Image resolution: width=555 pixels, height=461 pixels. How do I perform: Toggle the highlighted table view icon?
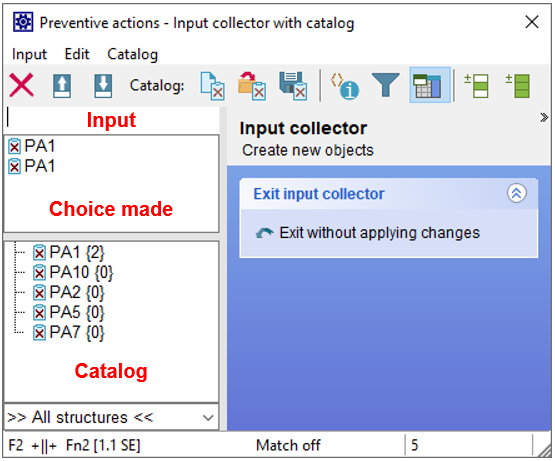pos(430,85)
